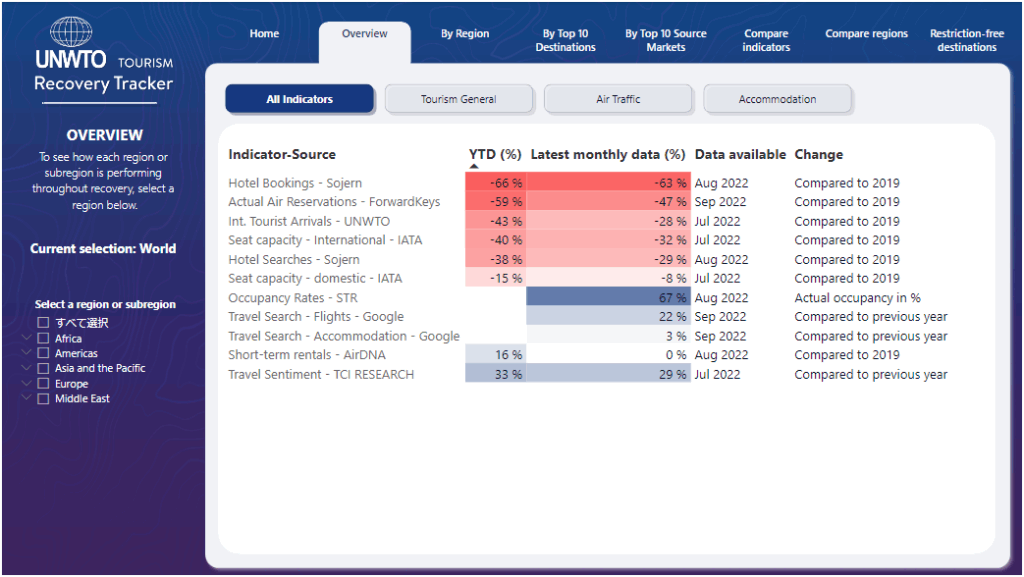Expand the Europe subregion chevron

tap(27, 383)
